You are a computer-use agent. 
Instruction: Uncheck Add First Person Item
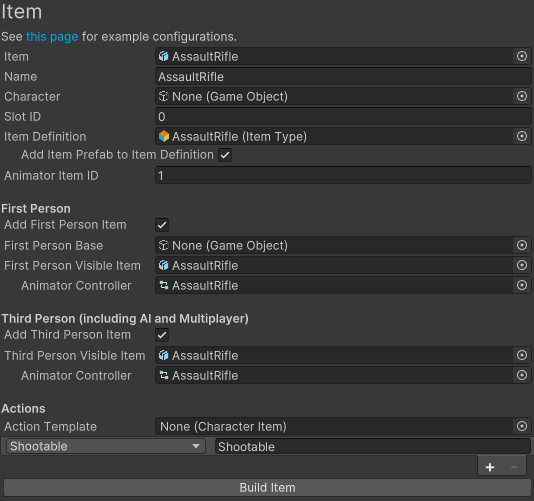(x=162, y=225)
